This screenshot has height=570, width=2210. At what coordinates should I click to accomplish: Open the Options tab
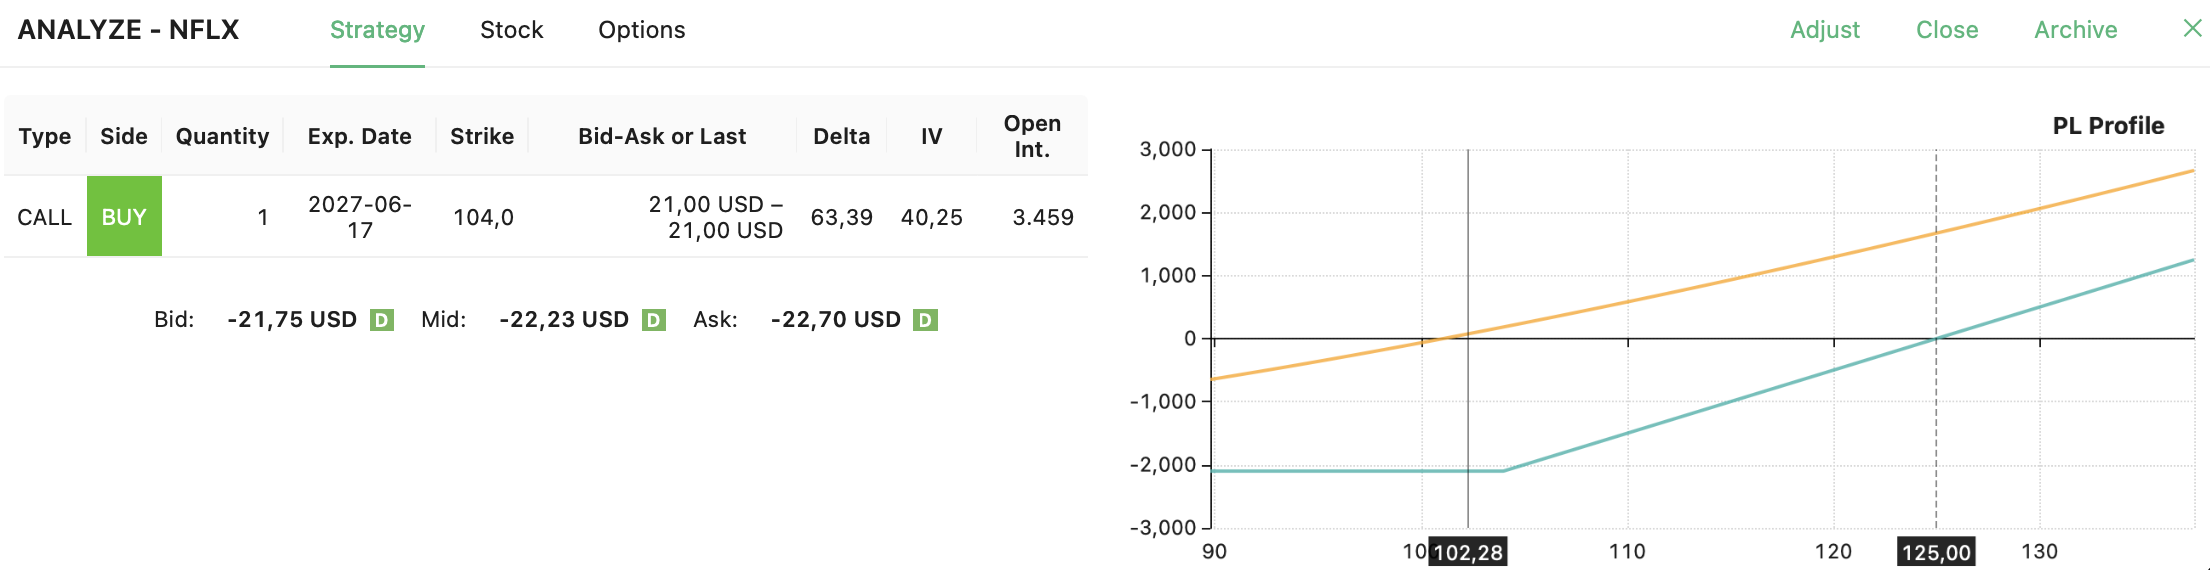point(641,30)
